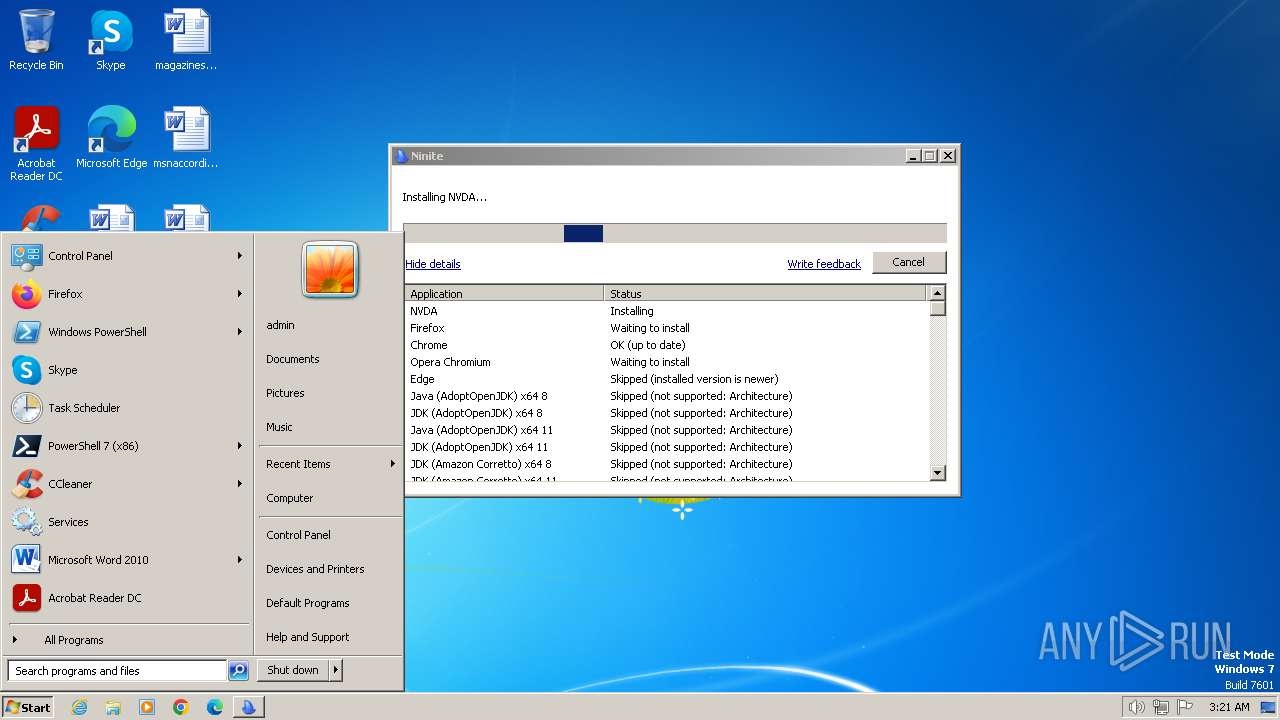This screenshot has width=1280, height=720.
Task: Expand Control Panel submenu arrow
Action: pyautogui.click(x=240, y=256)
